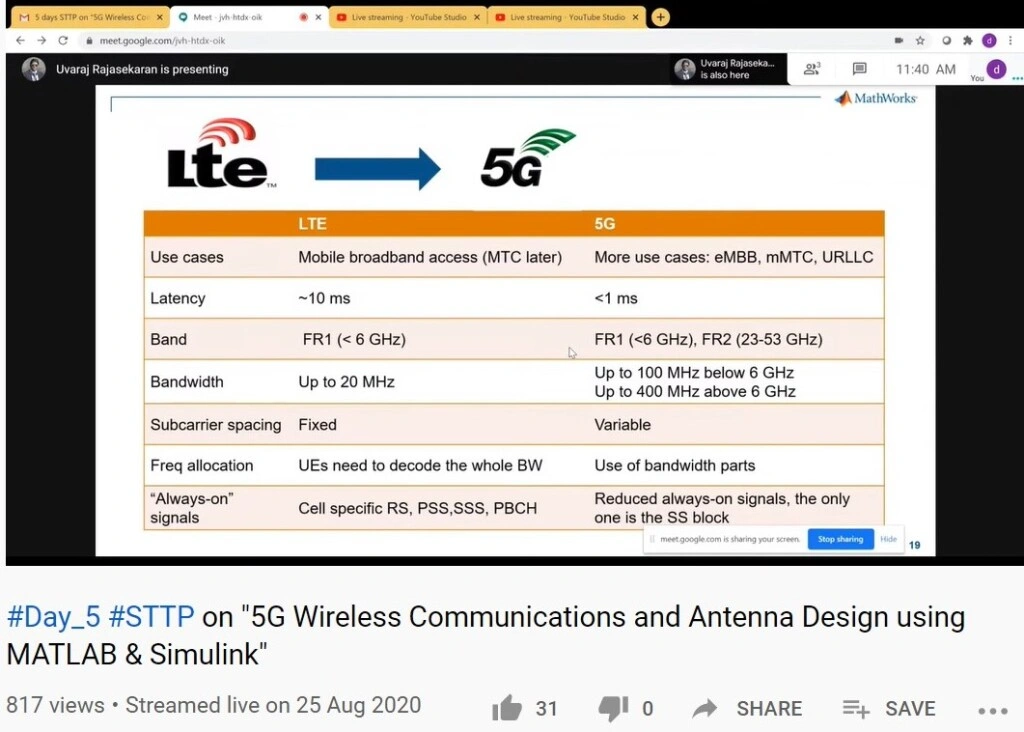This screenshot has width=1024, height=732.
Task: Click the SHARE arrow button
Action: point(746,708)
